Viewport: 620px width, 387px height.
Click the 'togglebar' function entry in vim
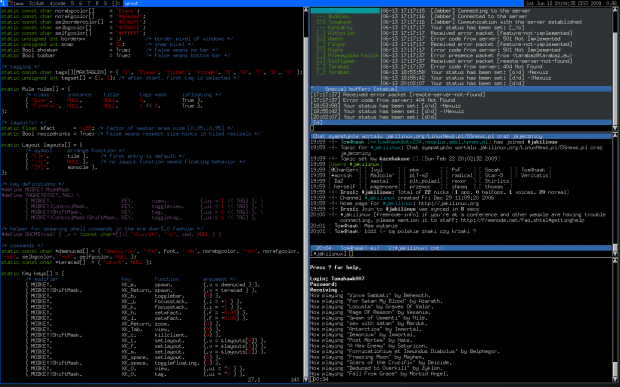click(x=170, y=295)
